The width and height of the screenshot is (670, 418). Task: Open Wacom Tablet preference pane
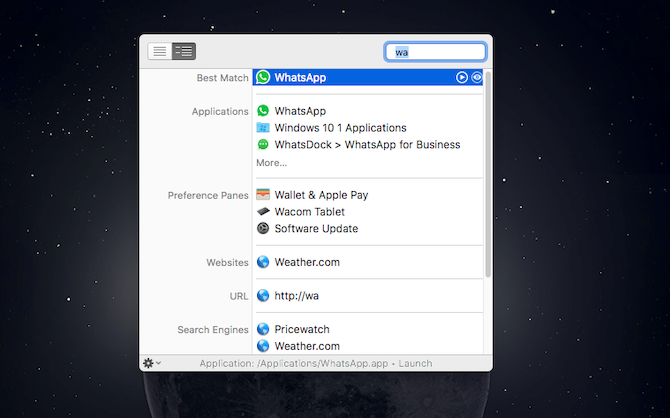pyautogui.click(x=309, y=212)
